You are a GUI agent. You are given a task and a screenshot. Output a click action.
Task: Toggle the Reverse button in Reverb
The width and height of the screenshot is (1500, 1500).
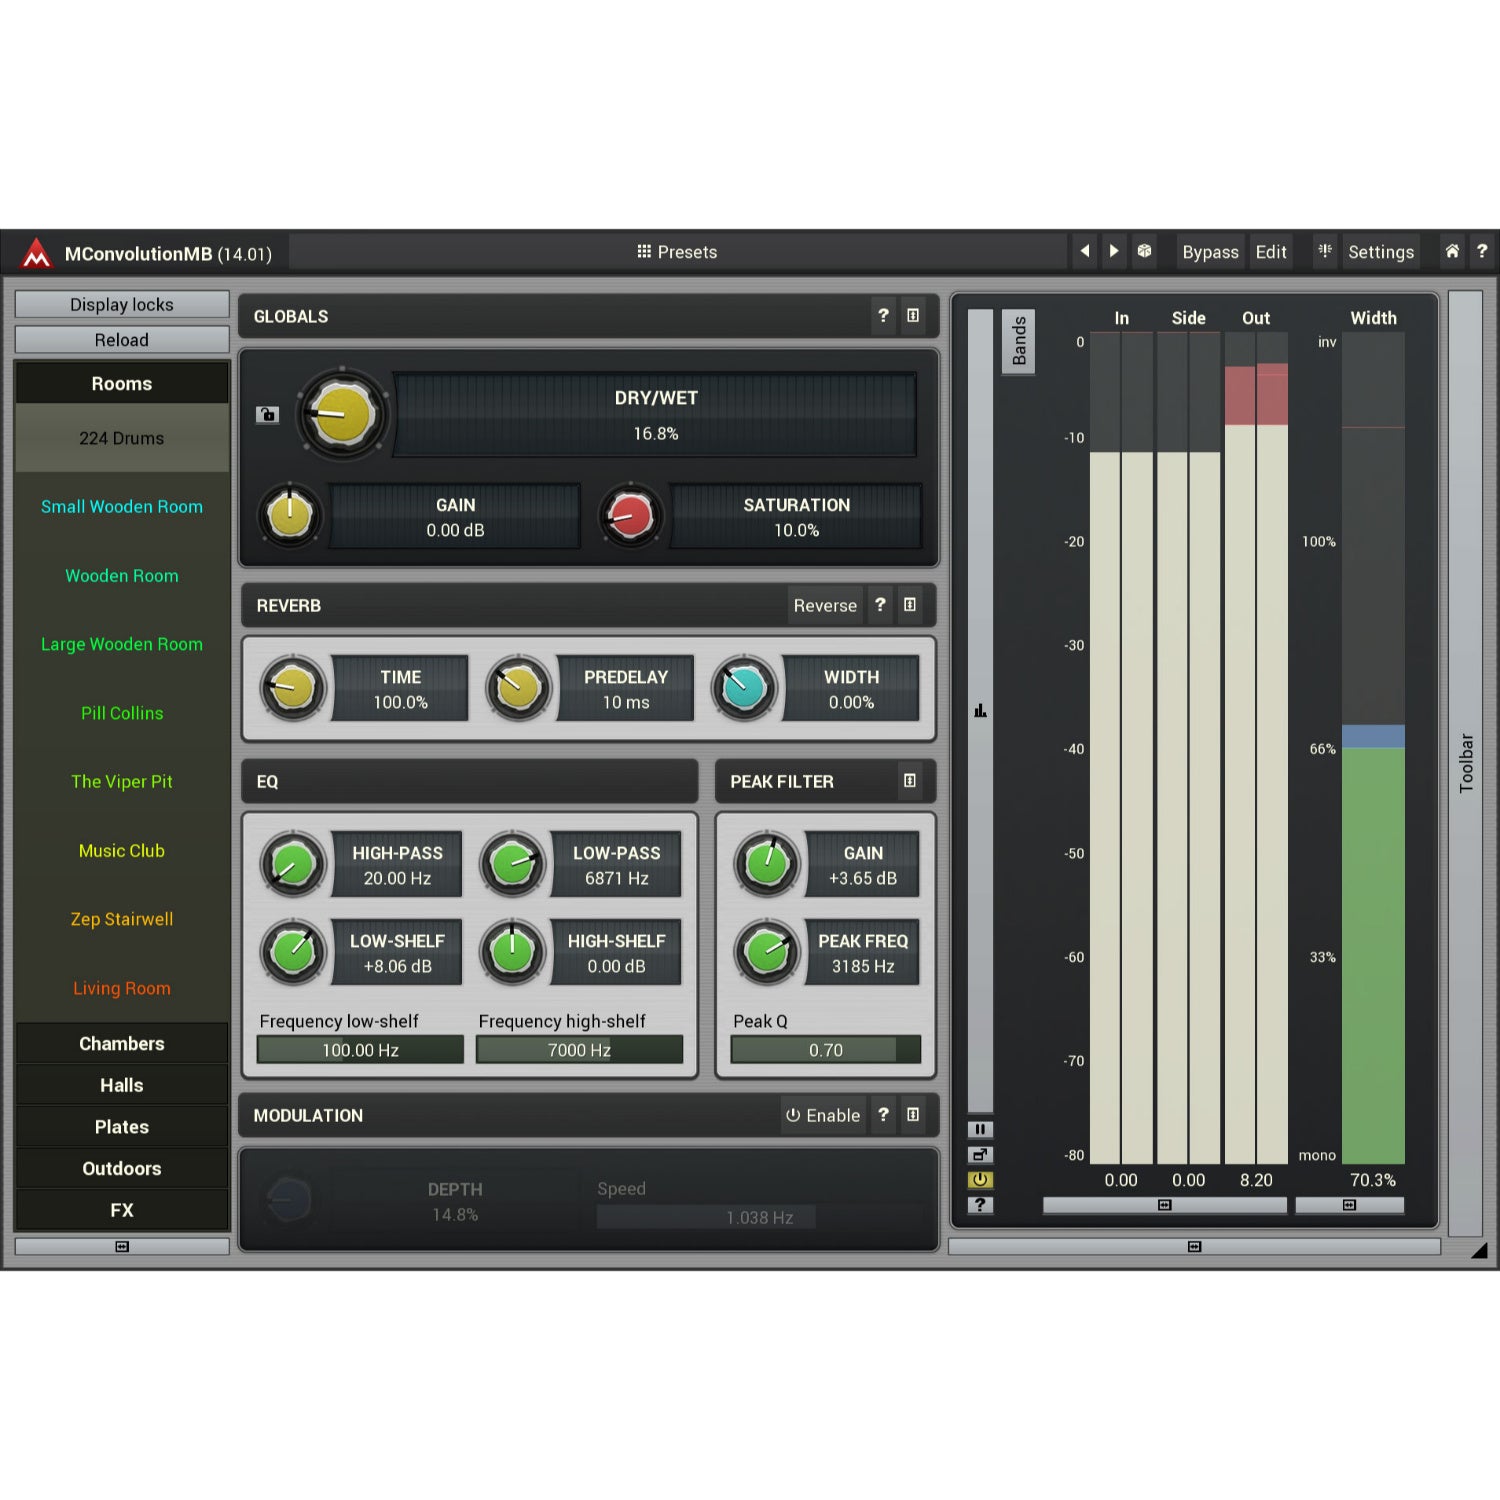click(825, 605)
